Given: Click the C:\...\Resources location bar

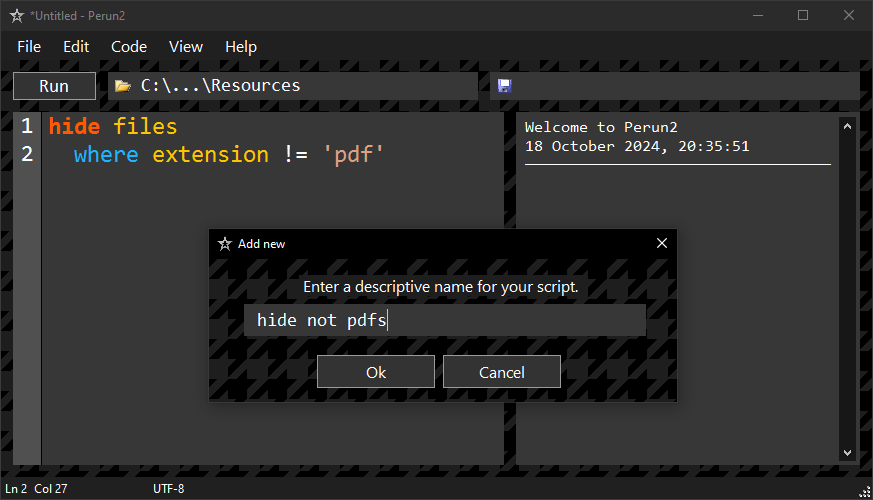Looking at the screenshot, I should point(293,86).
